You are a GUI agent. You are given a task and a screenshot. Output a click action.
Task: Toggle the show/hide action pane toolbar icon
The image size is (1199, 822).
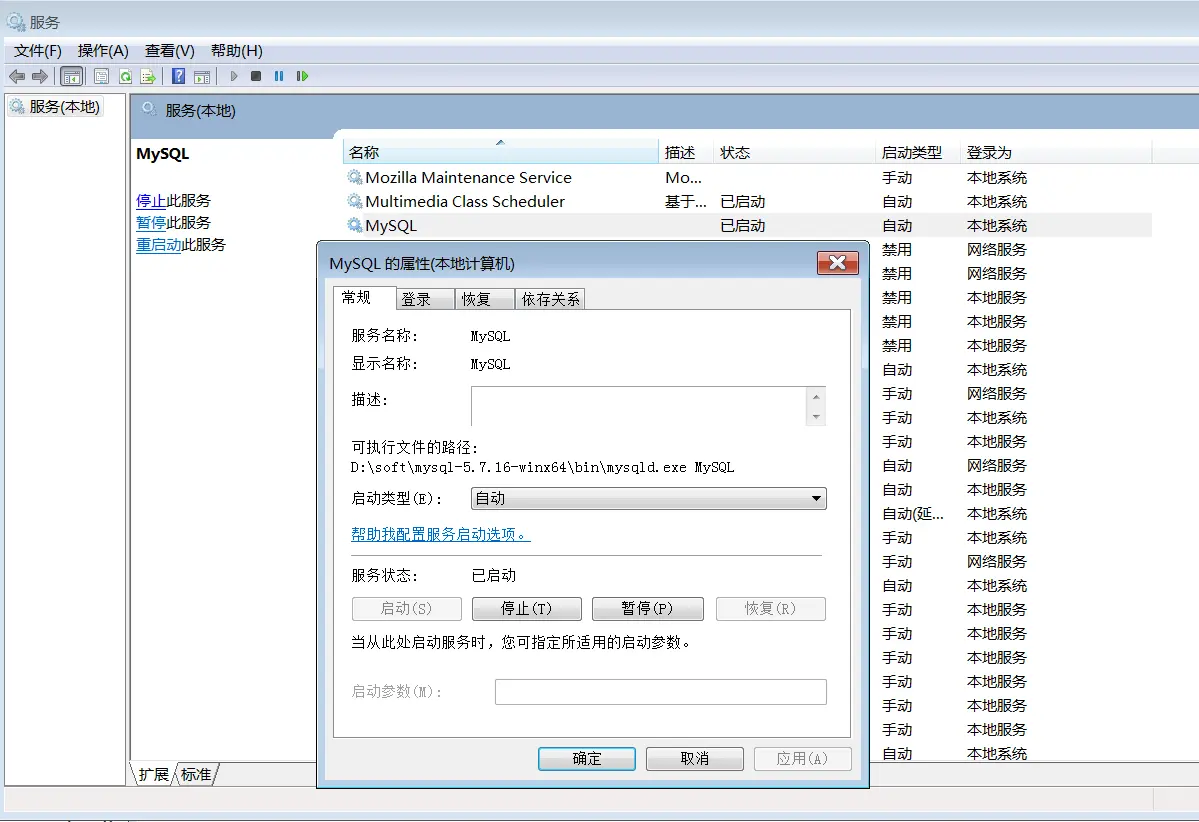(202, 76)
